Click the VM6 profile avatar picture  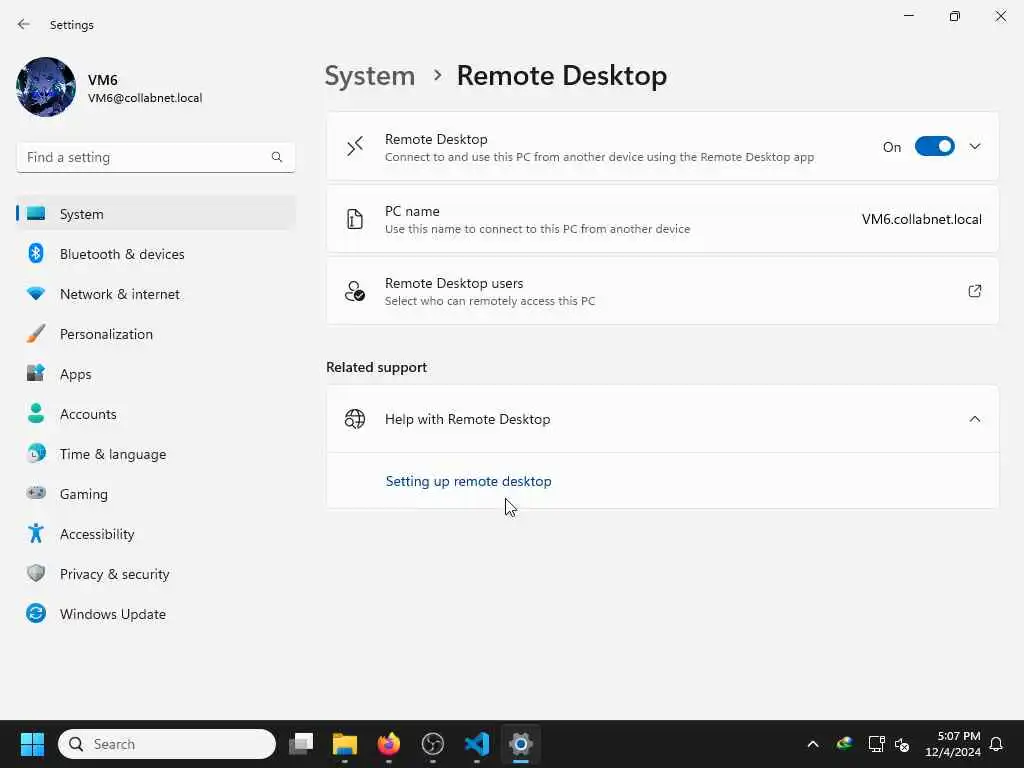point(46,87)
